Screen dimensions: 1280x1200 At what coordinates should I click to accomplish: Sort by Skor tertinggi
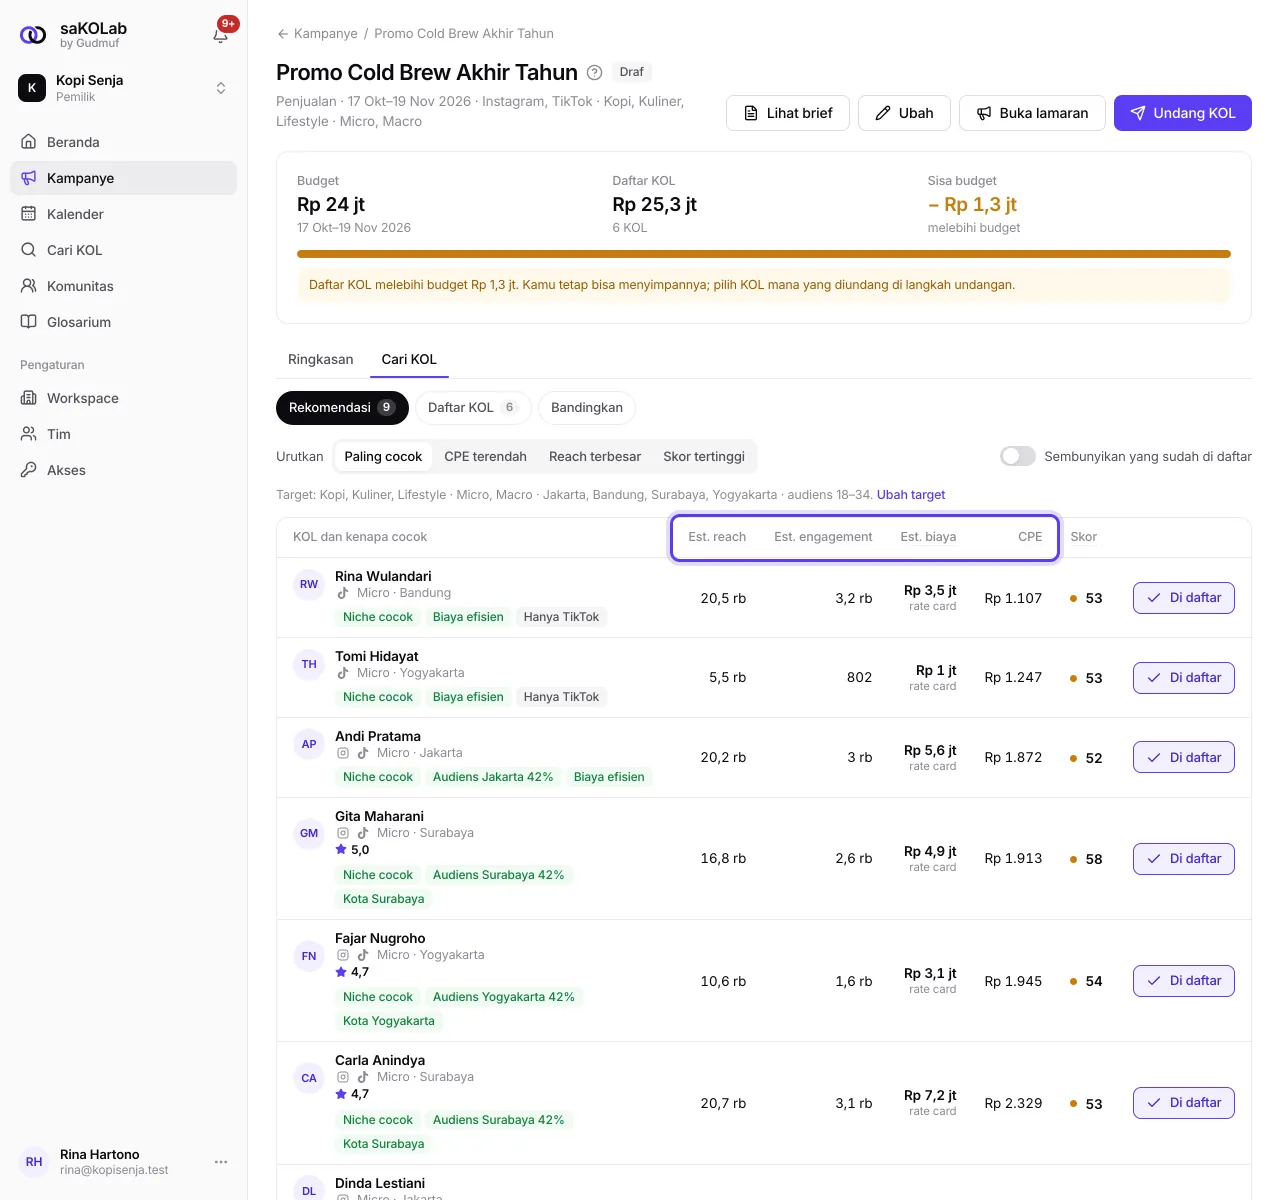[x=704, y=457]
